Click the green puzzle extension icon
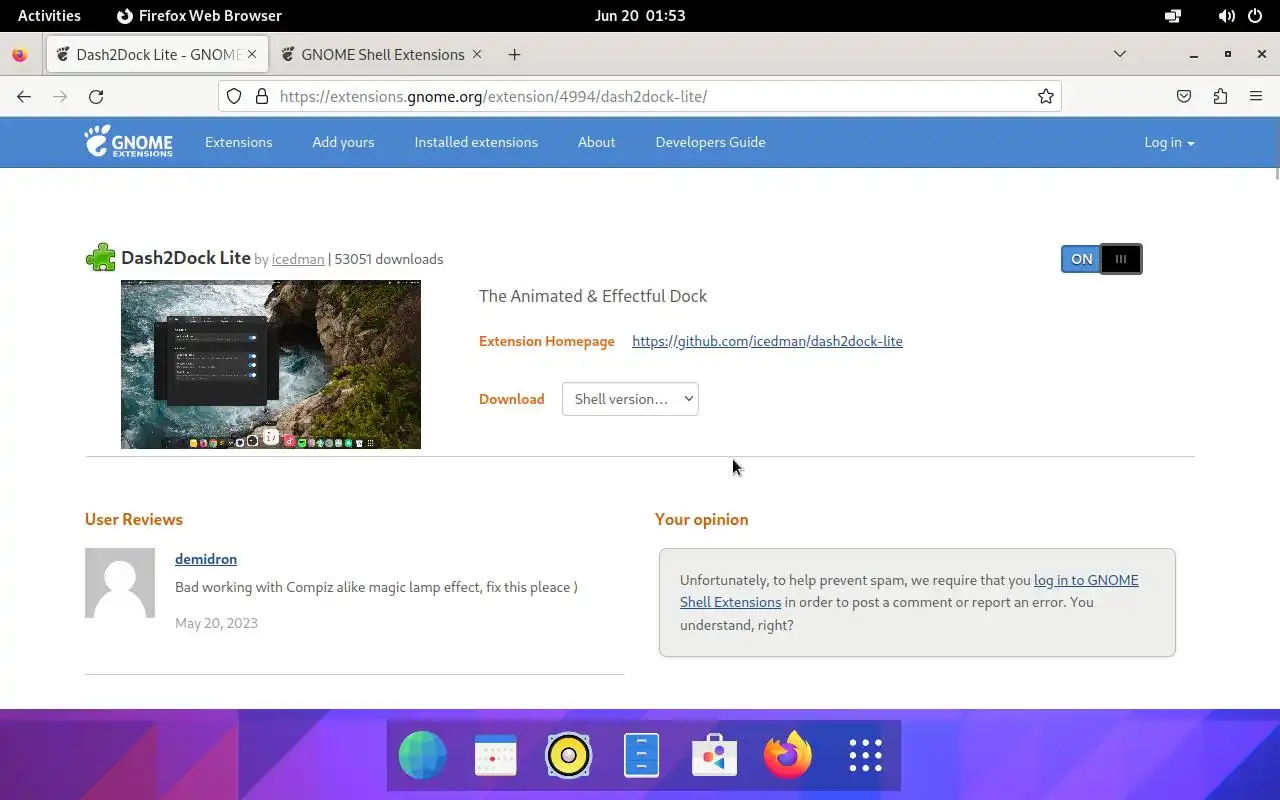Viewport: 1280px width, 800px height. click(x=100, y=258)
